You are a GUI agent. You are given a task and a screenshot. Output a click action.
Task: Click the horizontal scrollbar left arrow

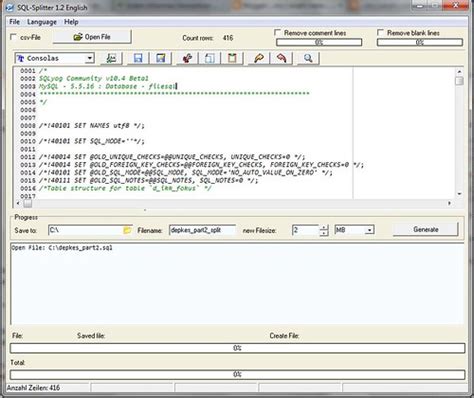tap(18, 203)
